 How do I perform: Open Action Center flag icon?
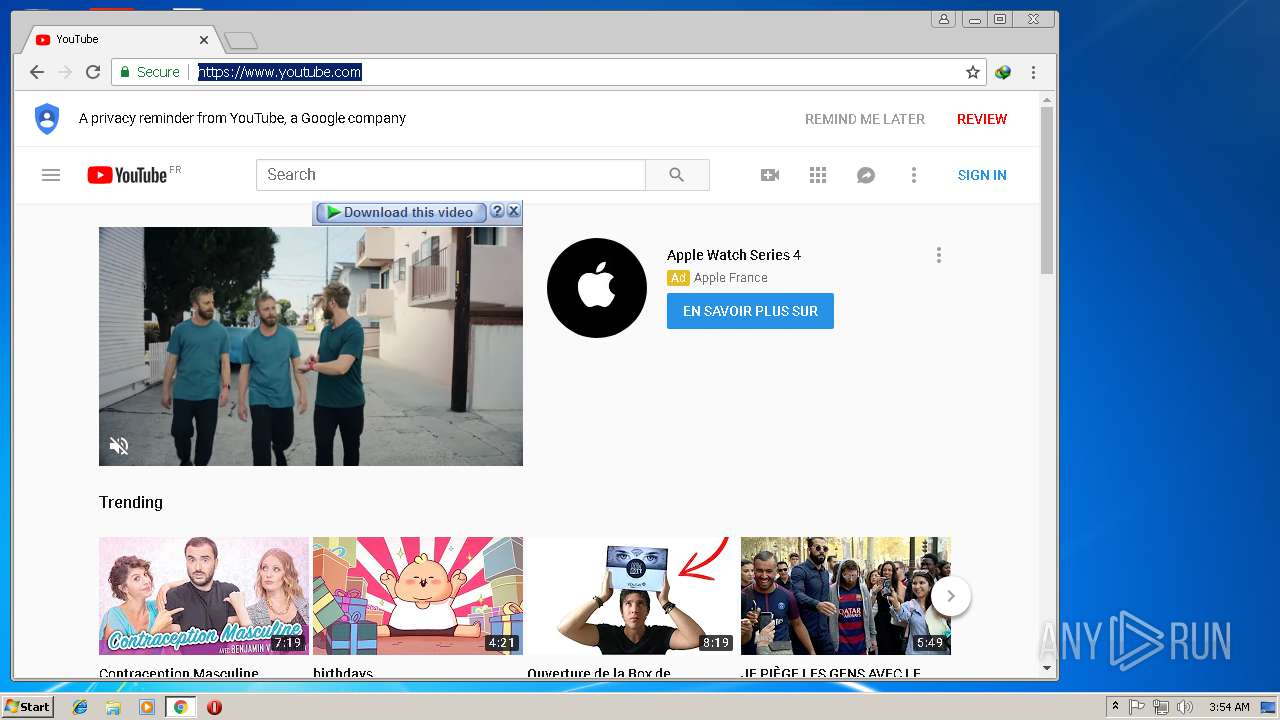click(x=1137, y=707)
